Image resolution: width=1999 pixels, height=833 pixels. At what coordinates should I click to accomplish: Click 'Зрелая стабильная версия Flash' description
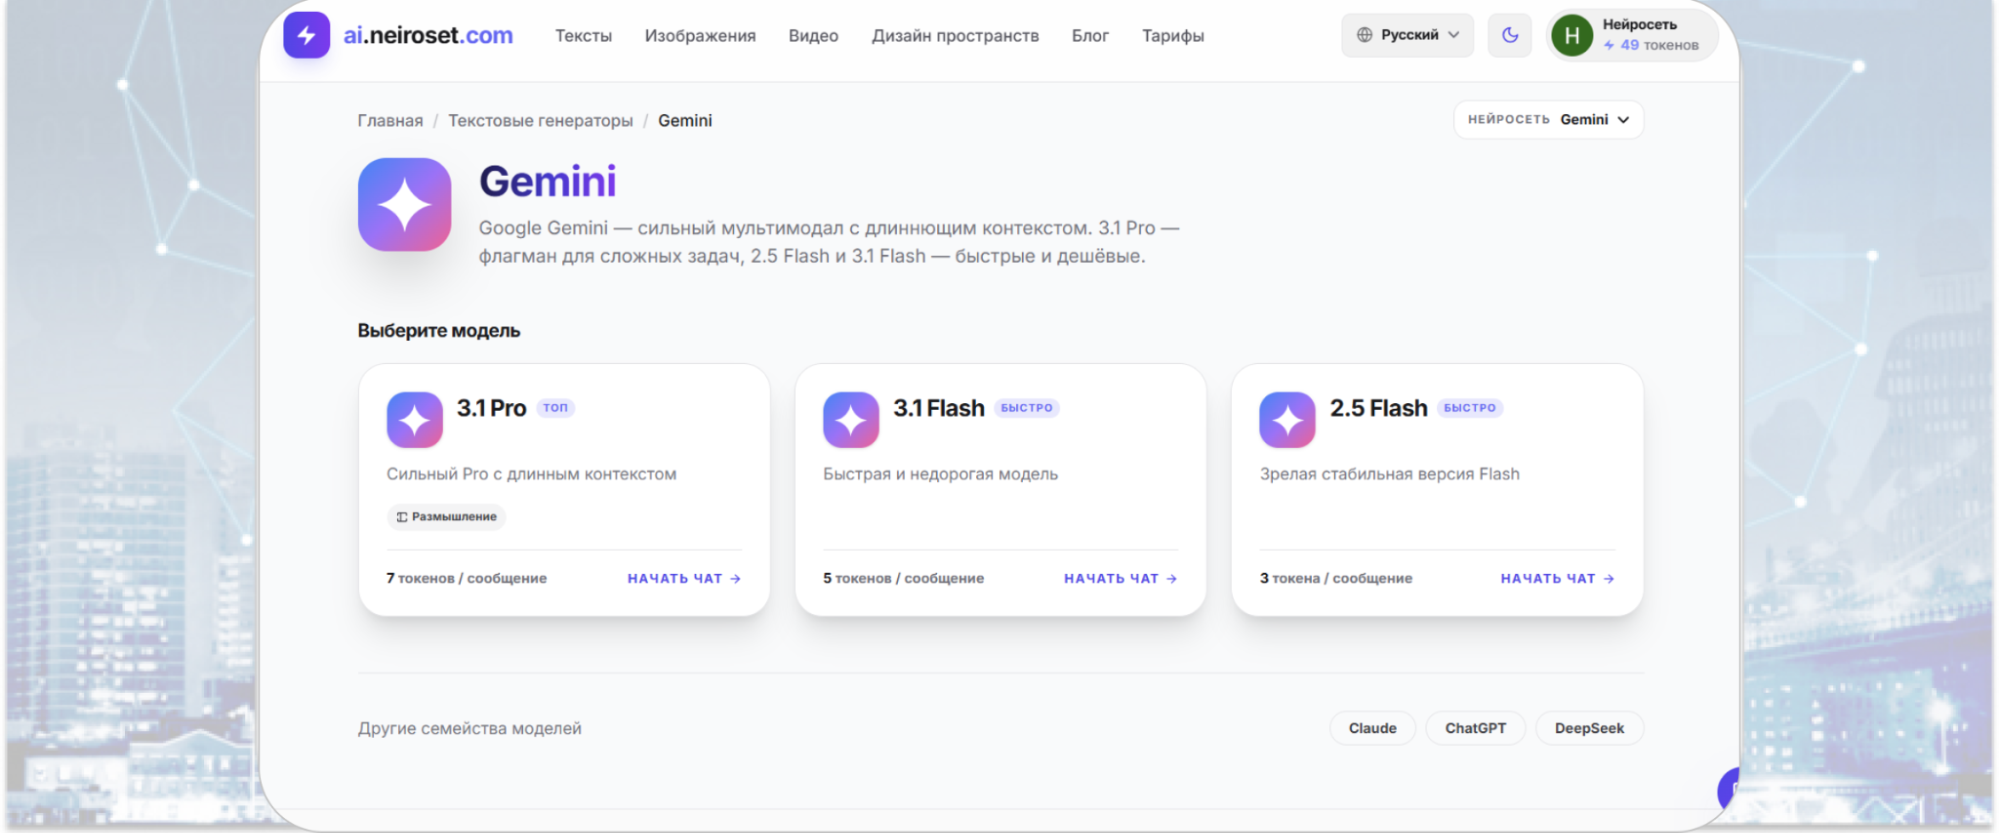click(x=1389, y=474)
